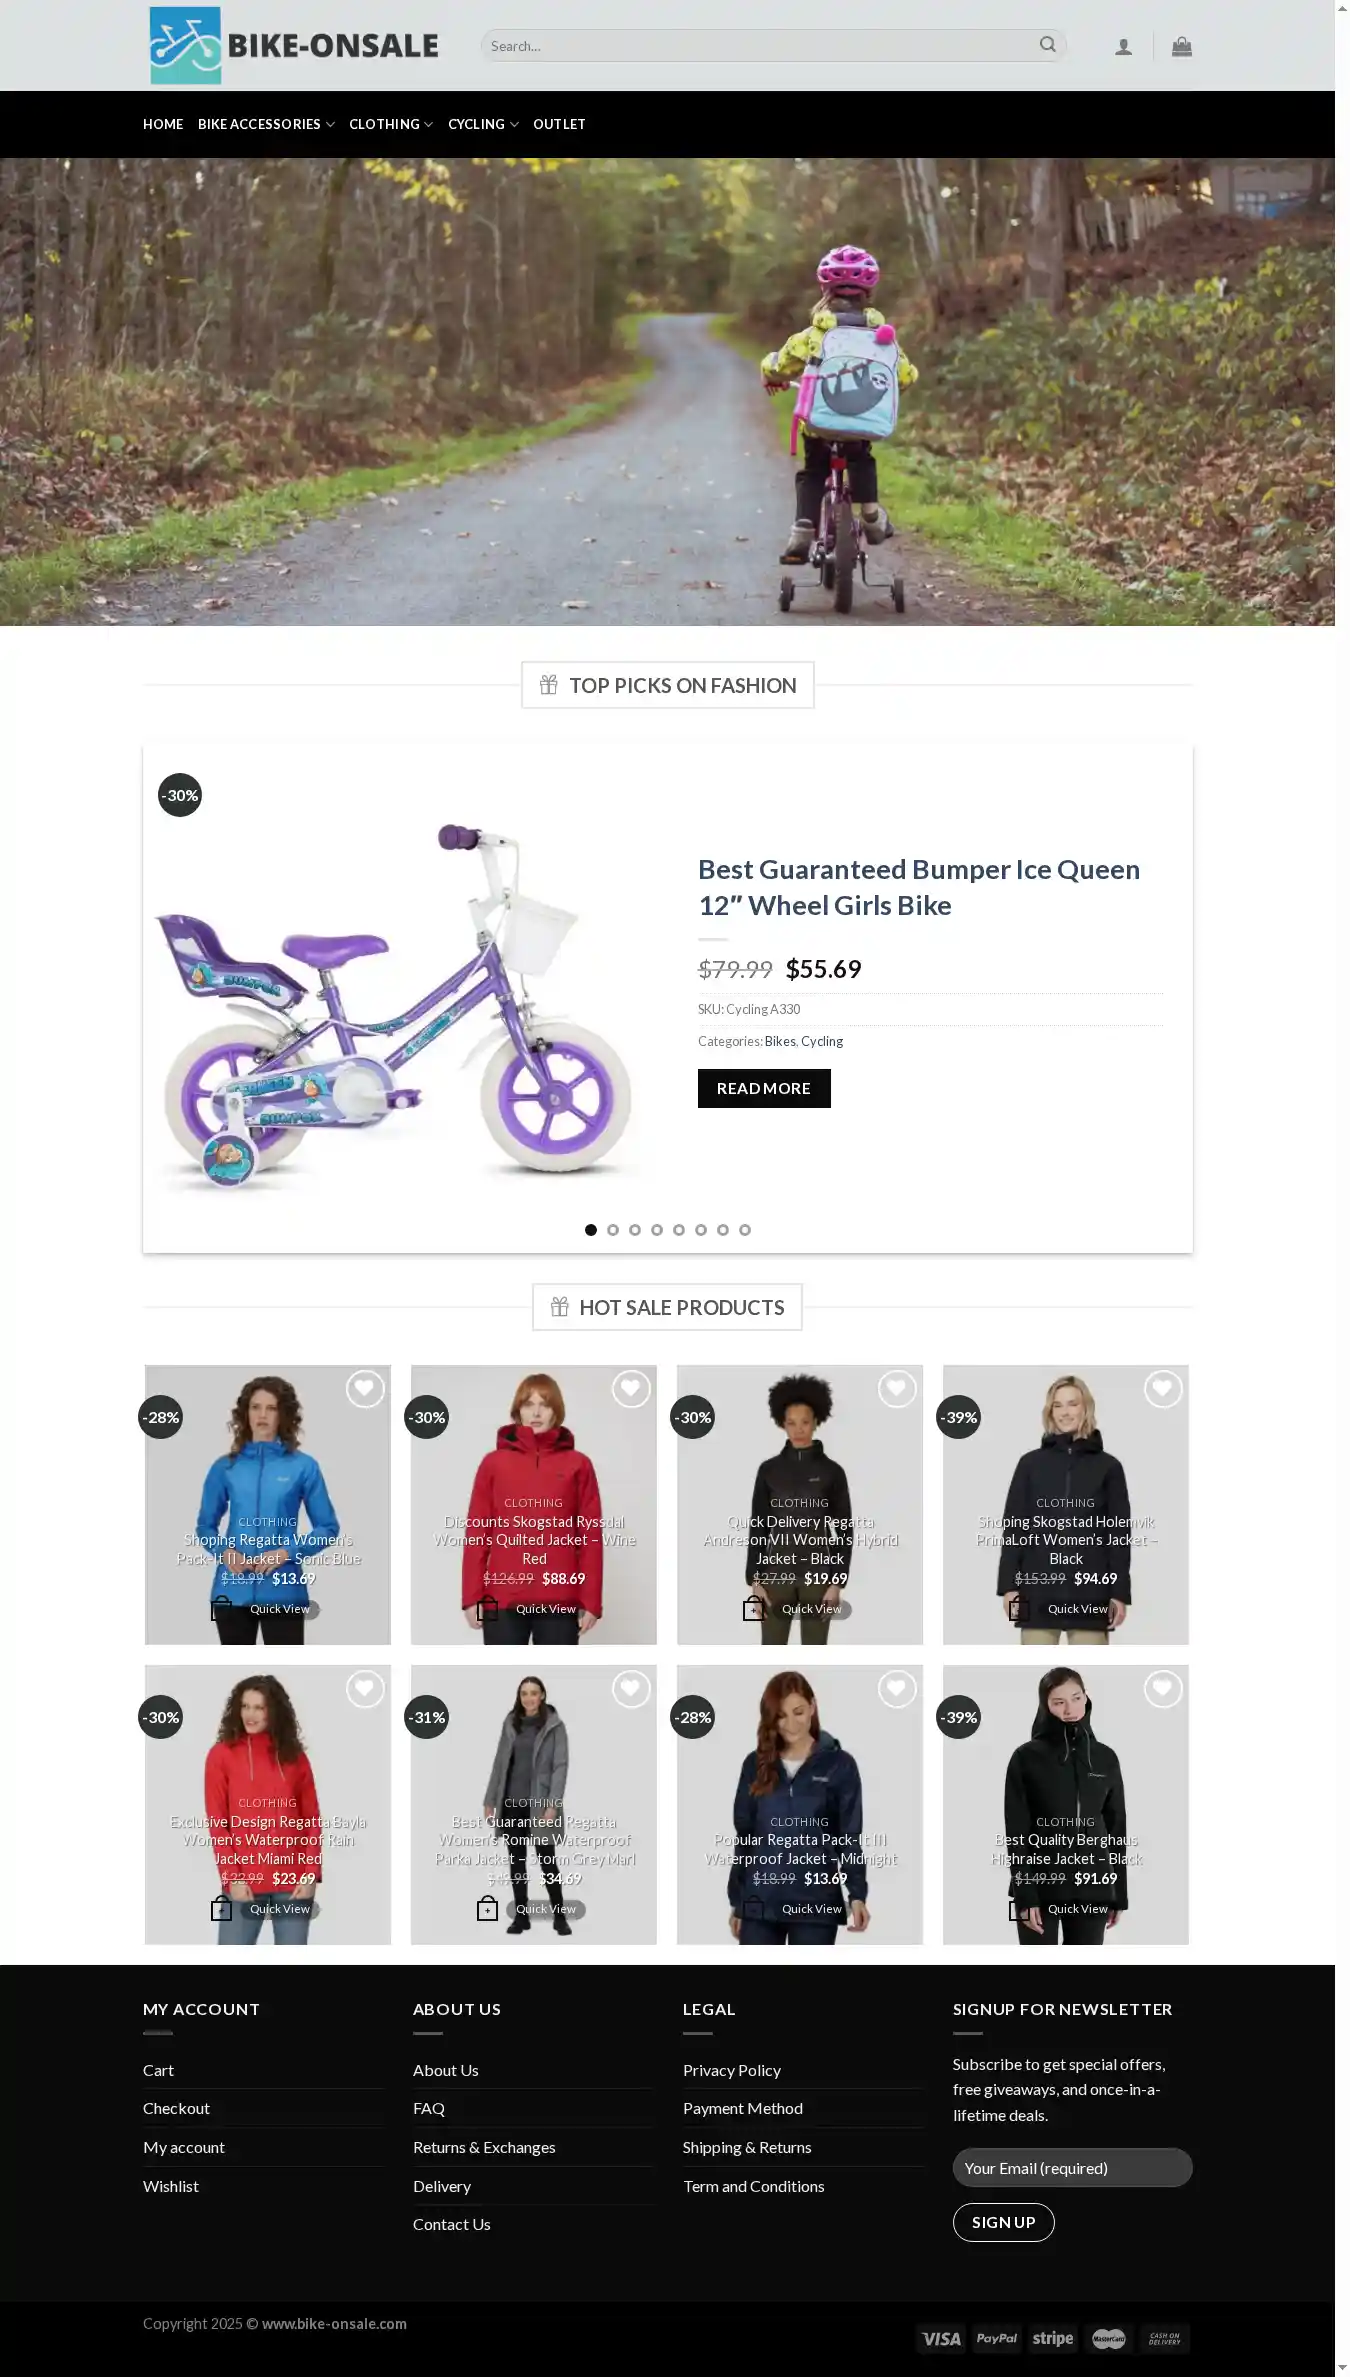
Task: Open the user account icon
Action: (1123, 47)
